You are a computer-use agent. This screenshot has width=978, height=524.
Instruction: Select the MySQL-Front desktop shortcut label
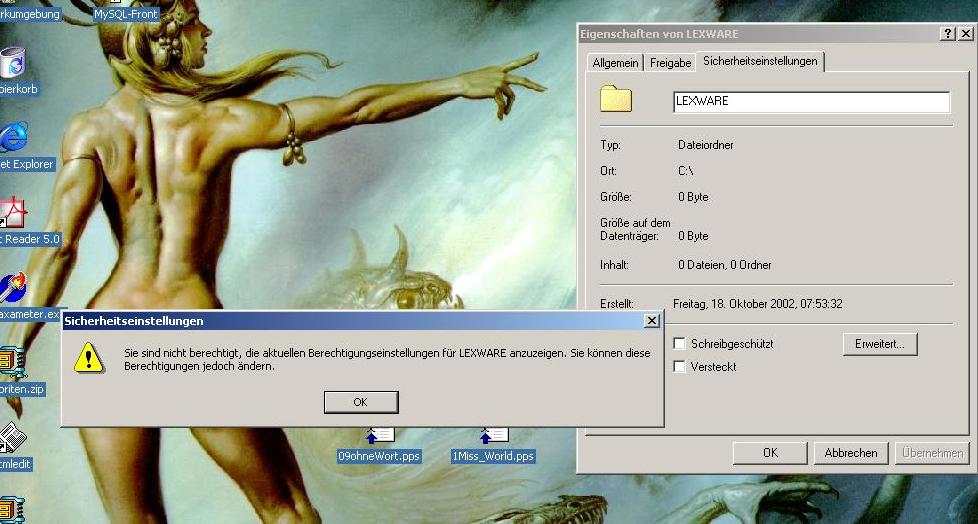tap(126, 13)
